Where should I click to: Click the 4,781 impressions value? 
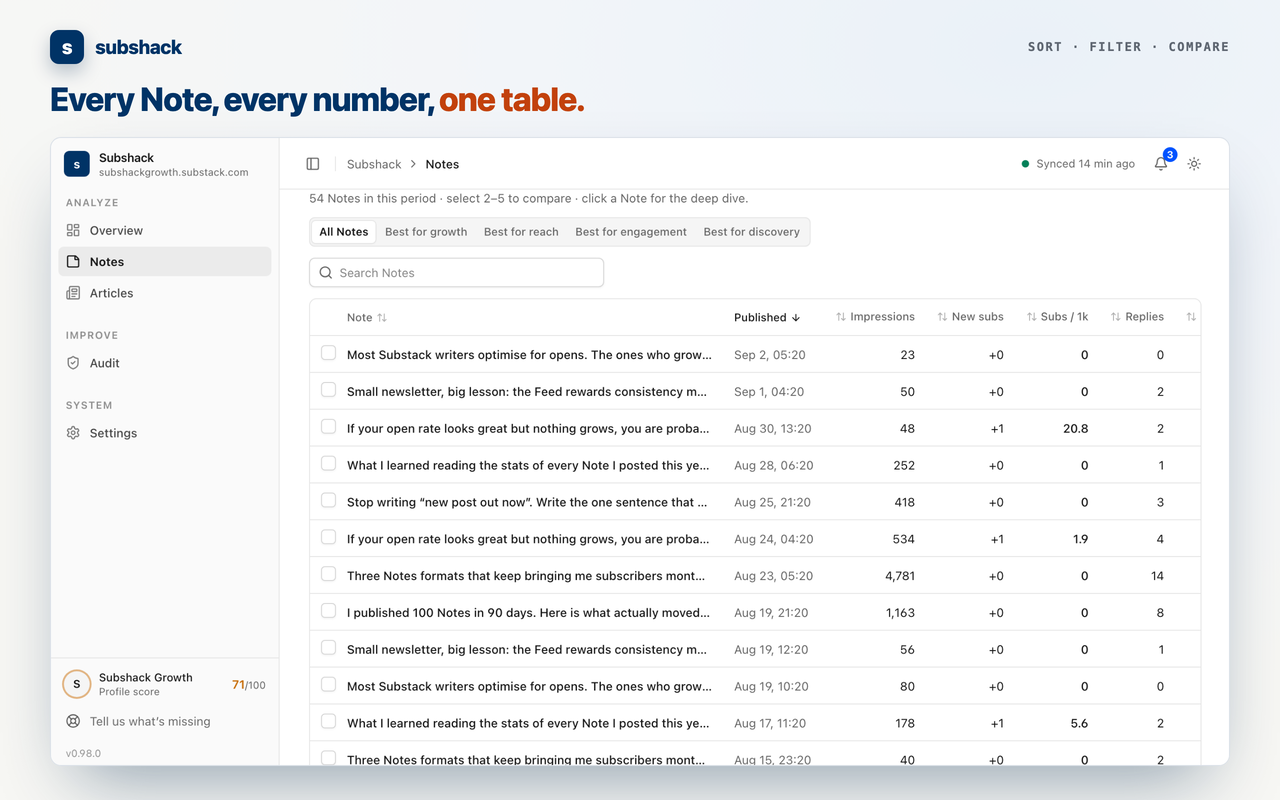pos(900,576)
